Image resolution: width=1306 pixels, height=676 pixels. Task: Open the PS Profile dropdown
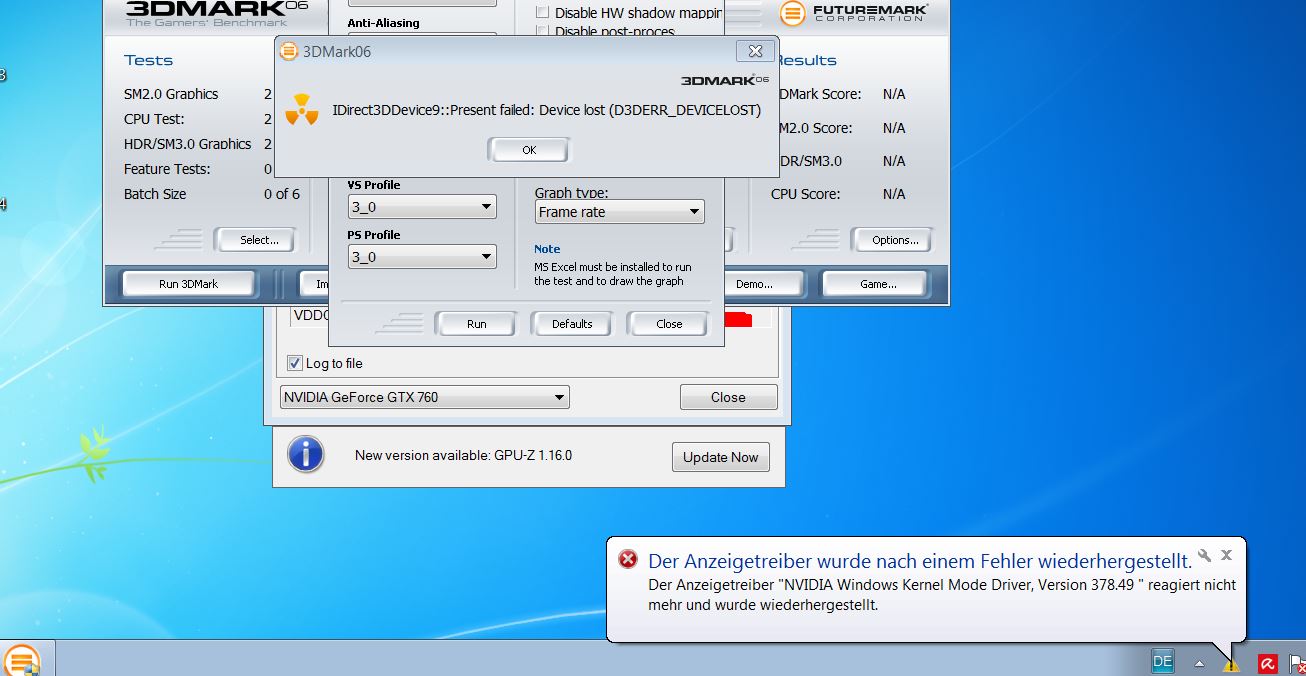point(421,257)
